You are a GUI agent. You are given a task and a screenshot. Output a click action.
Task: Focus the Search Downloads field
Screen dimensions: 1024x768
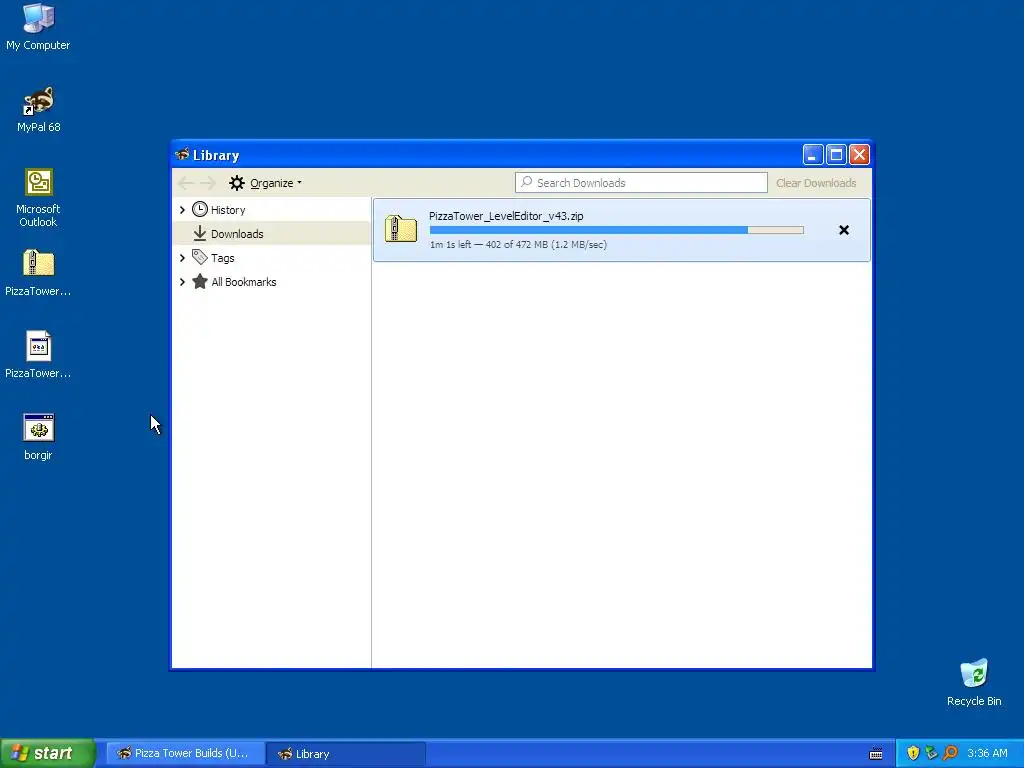pos(641,183)
